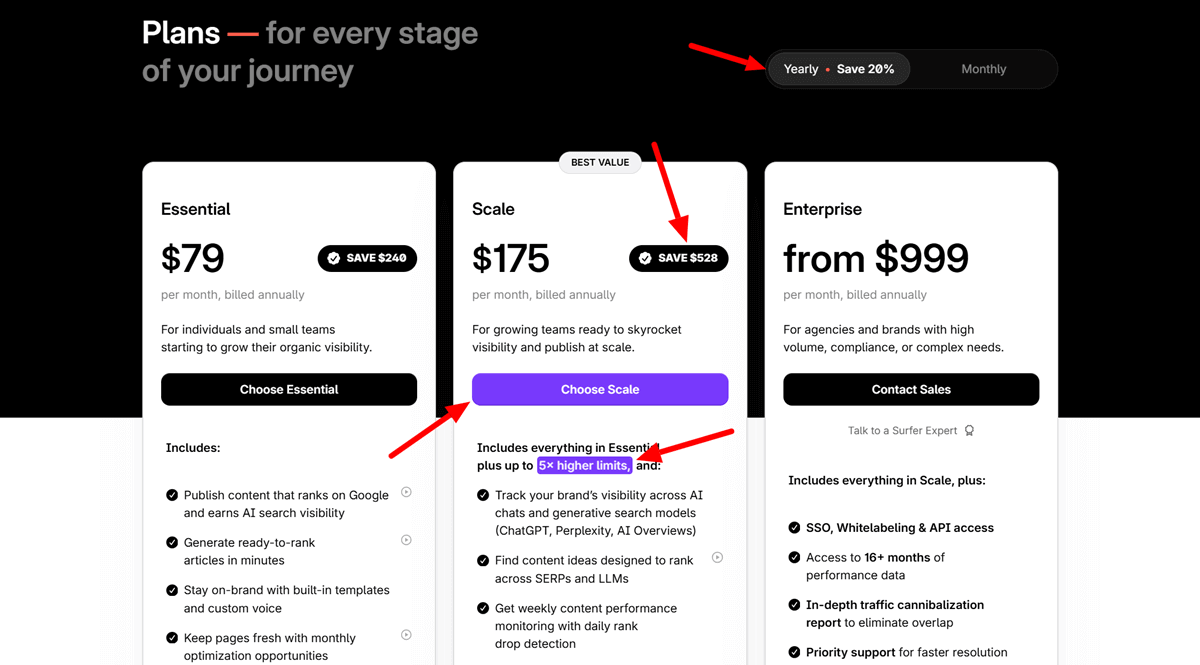Click the BEST VALUE badge above Scale plan
Viewport: 1200px width, 665px height.
[599, 162]
